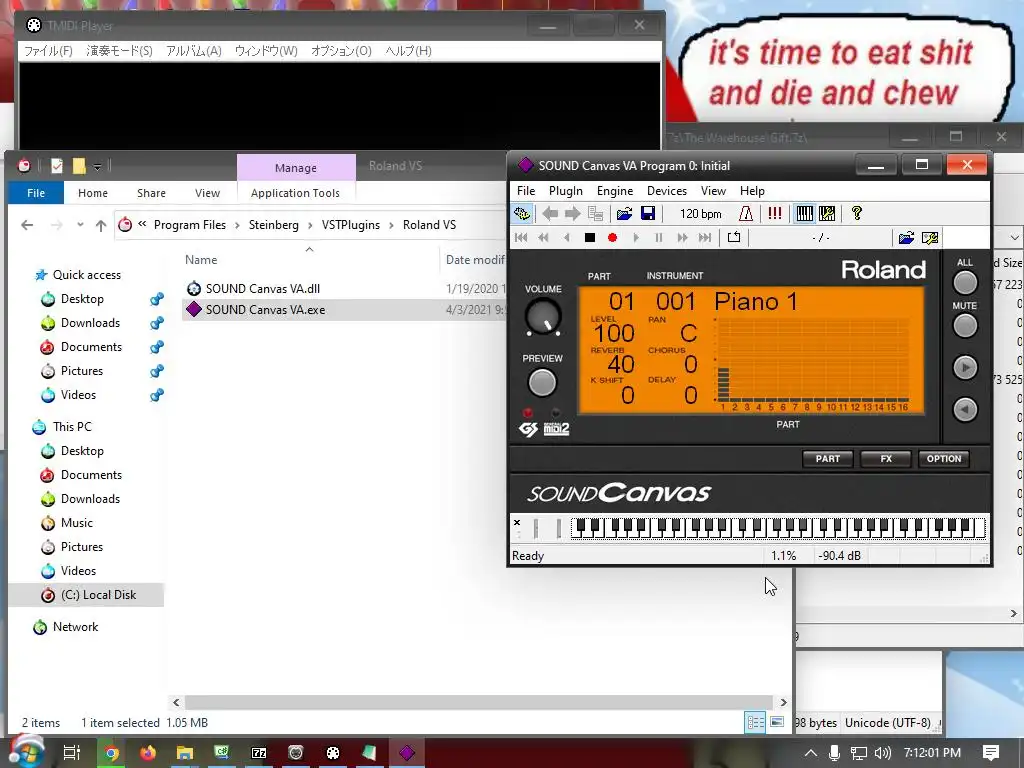Screen dimensions: 1024x768
Task: Click the Piano 1 instrument name on the display
Action: (756, 302)
